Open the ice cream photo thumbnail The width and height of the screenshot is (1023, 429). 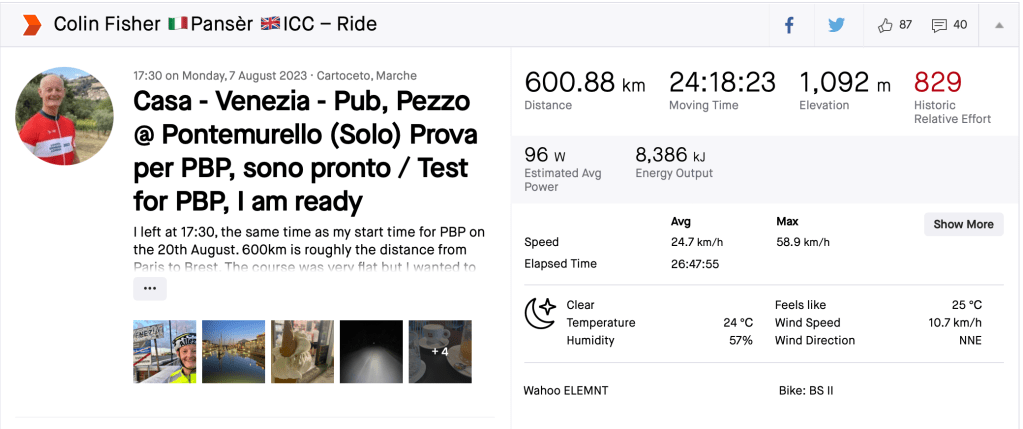coord(302,351)
